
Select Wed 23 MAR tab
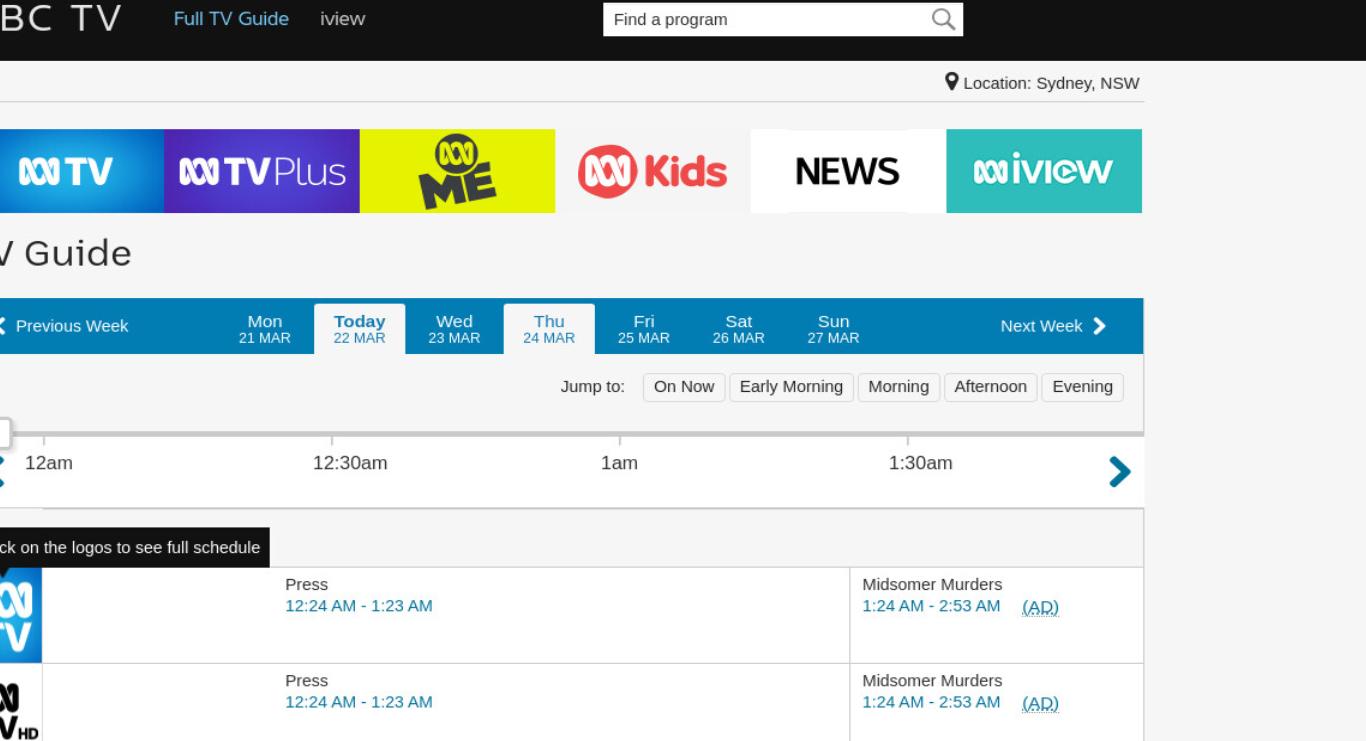(x=454, y=329)
